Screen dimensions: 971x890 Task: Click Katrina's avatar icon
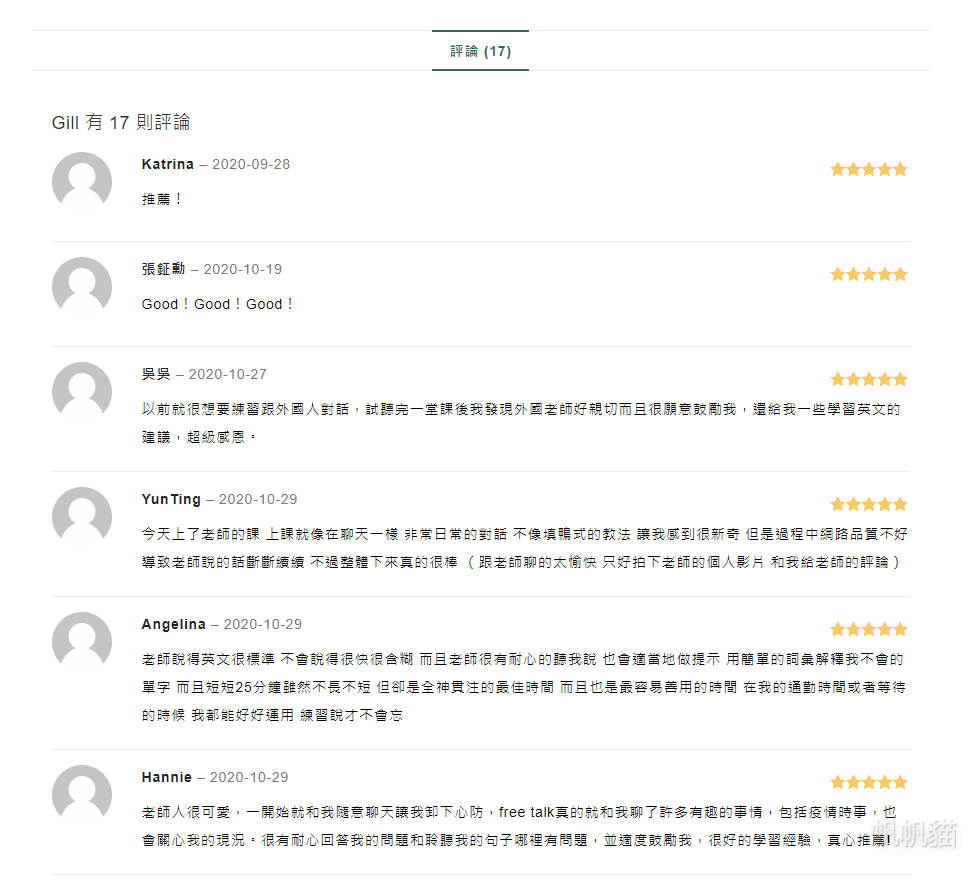point(82,182)
